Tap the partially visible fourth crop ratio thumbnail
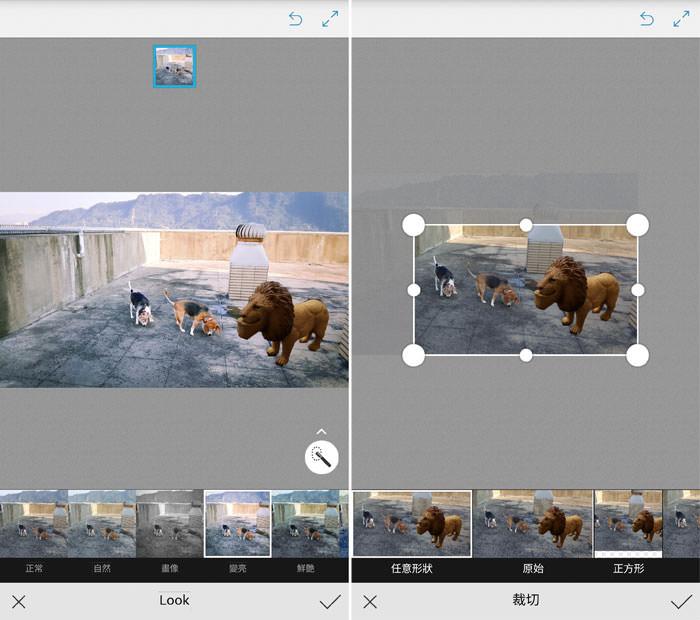The width and height of the screenshot is (700, 620). coord(682,524)
